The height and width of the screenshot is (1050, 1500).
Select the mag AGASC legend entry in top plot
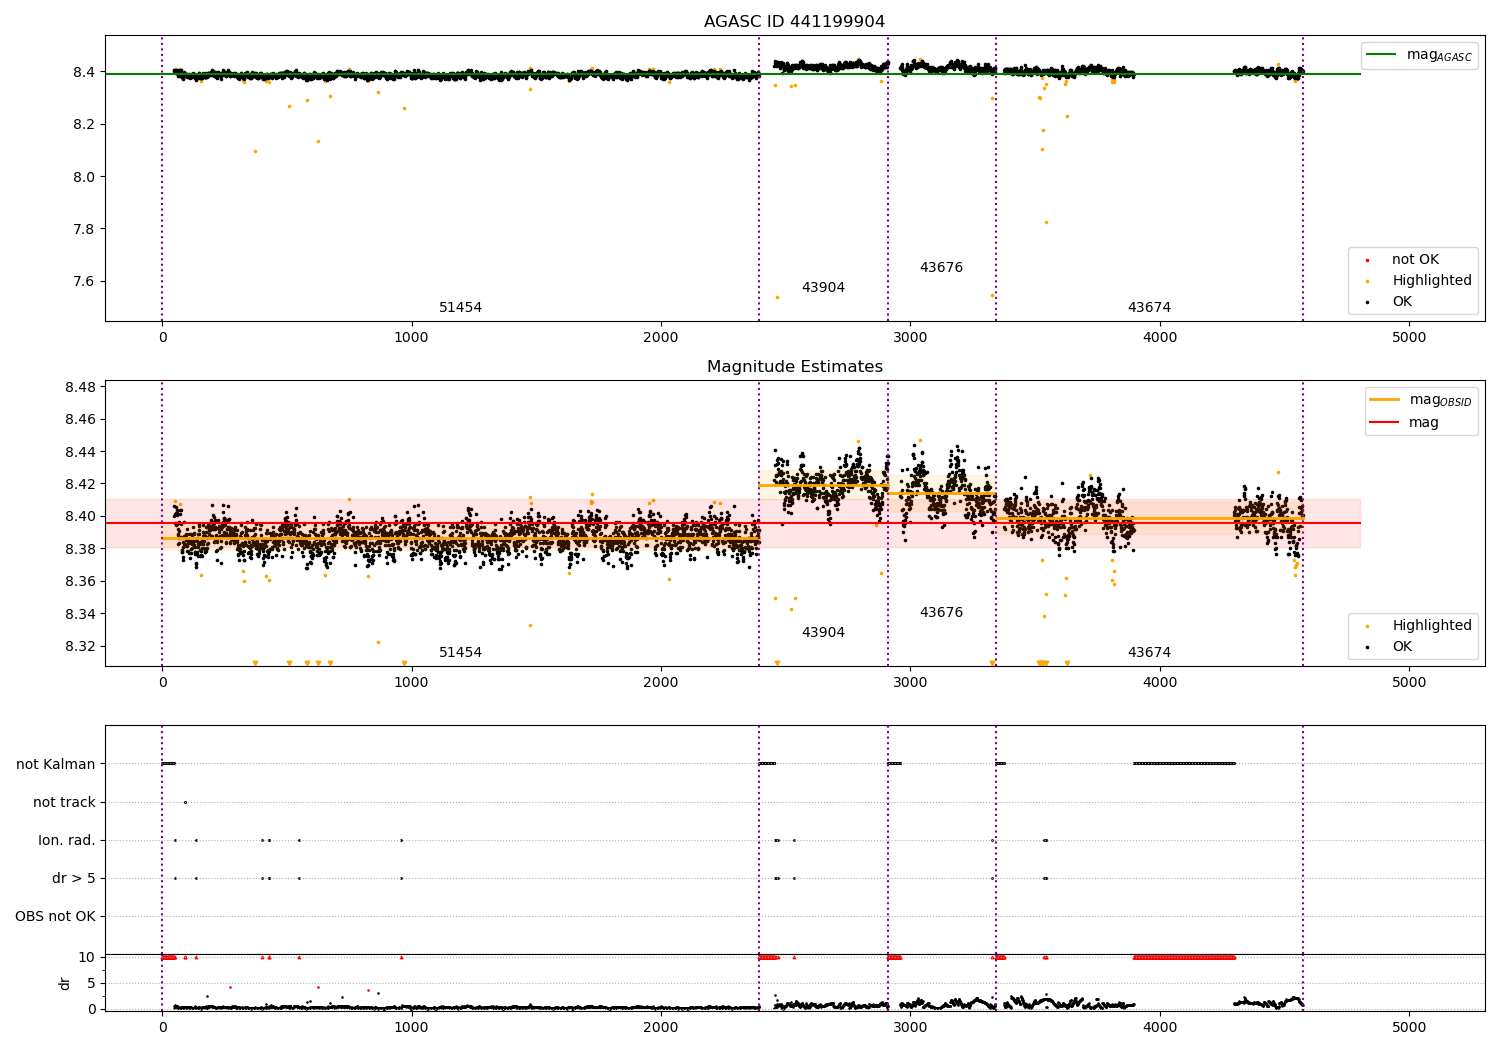(1419, 55)
